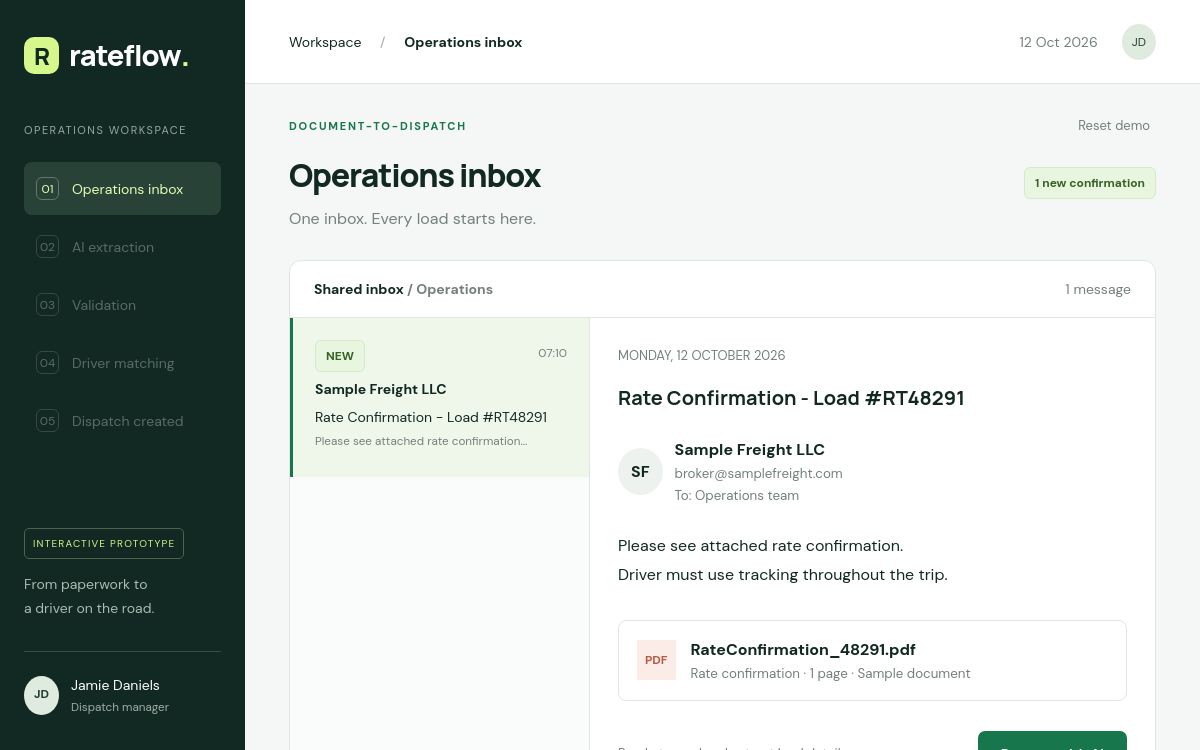1200x750 pixels.
Task: Click the 03 step number badge
Action: (x=47, y=305)
